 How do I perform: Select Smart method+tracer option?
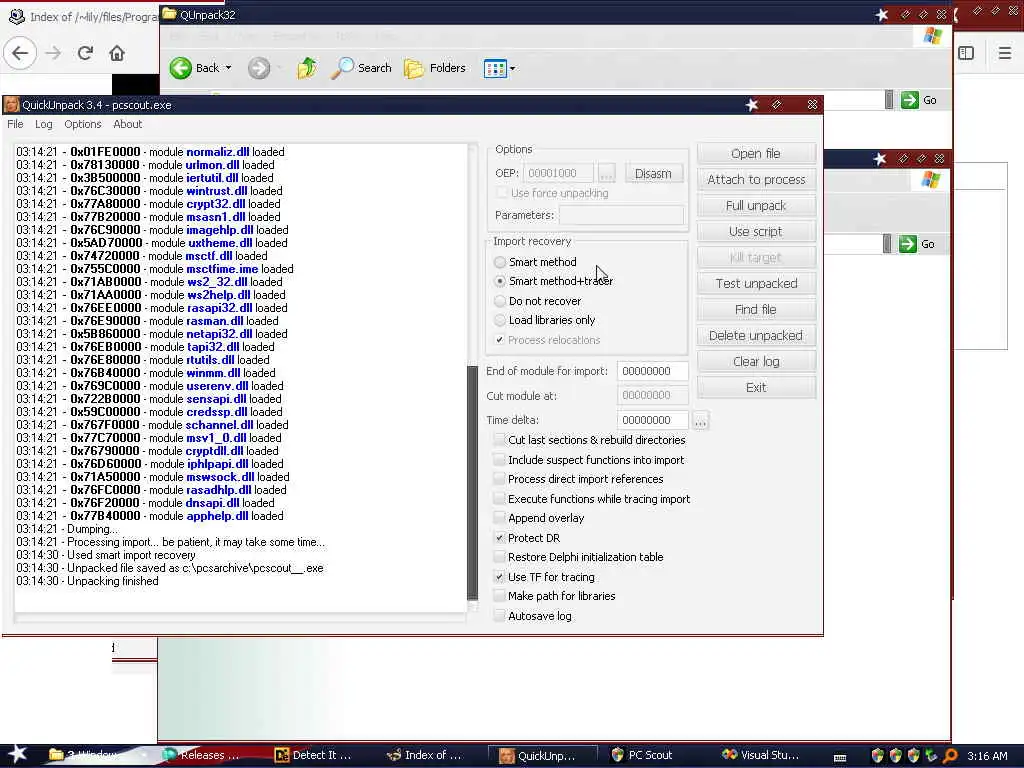[x=500, y=281]
